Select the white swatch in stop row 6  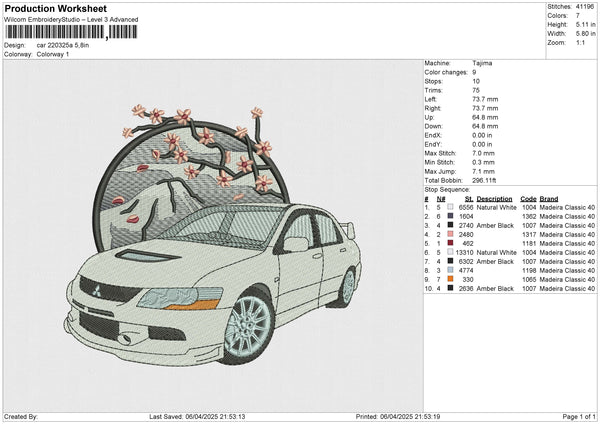point(450,252)
